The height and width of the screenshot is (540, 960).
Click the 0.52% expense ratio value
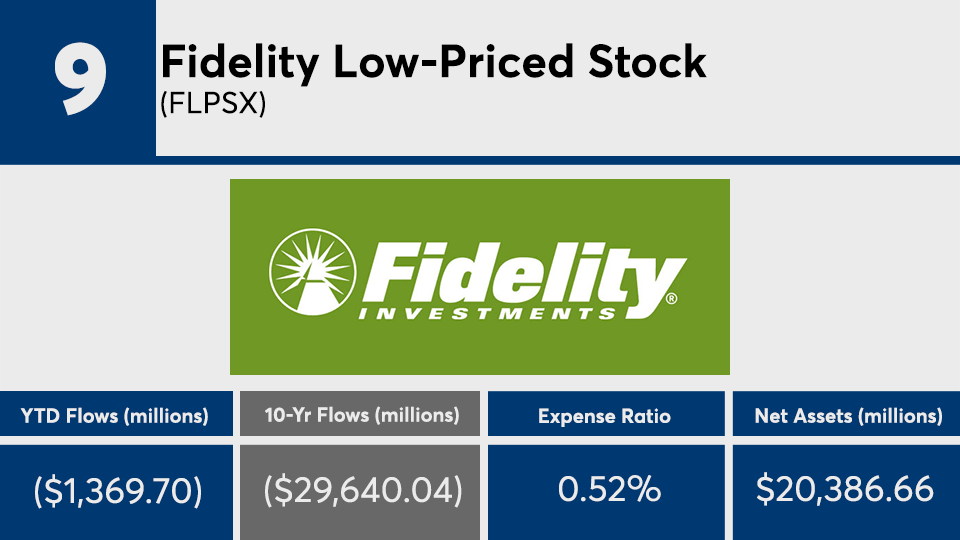point(603,489)
